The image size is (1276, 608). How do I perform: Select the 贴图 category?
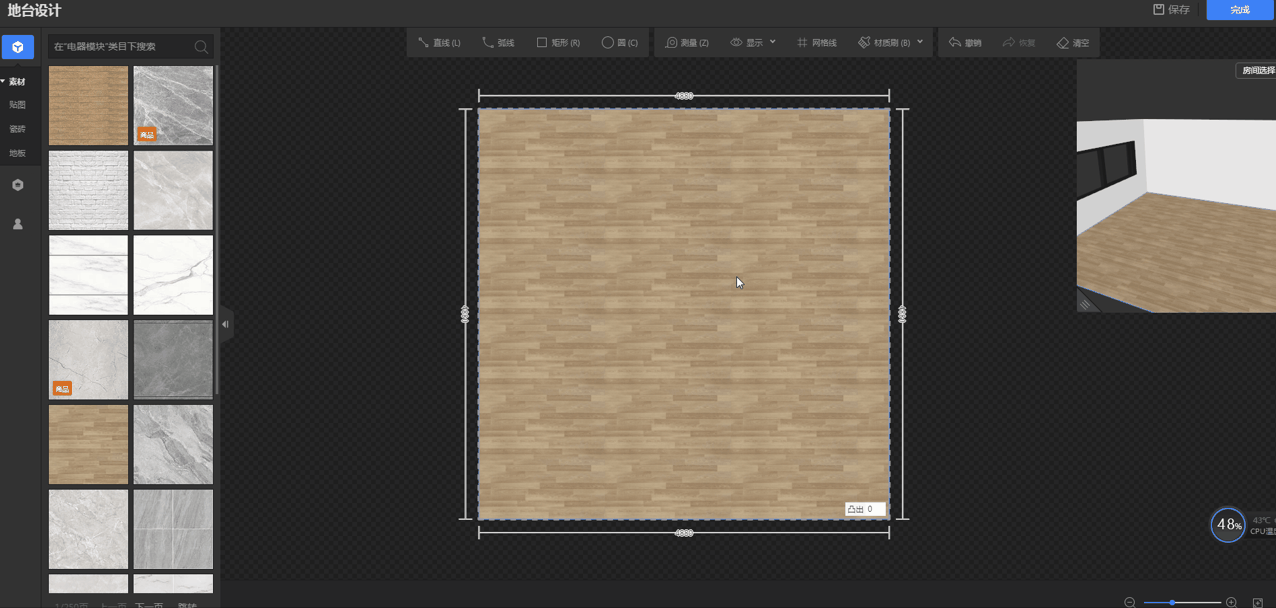(17, 105)
